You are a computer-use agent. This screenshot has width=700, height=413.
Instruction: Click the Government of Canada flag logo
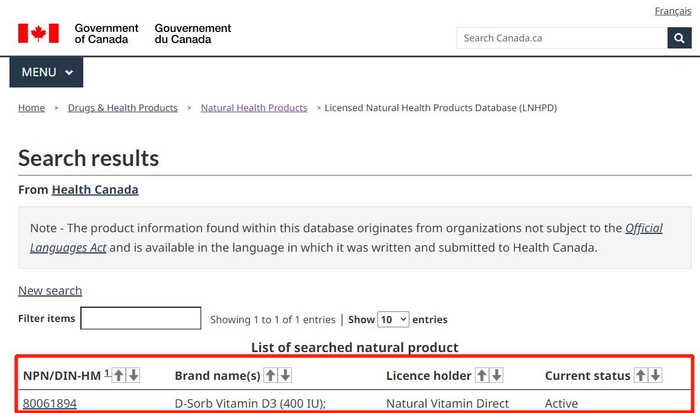[x=38, y=34]
